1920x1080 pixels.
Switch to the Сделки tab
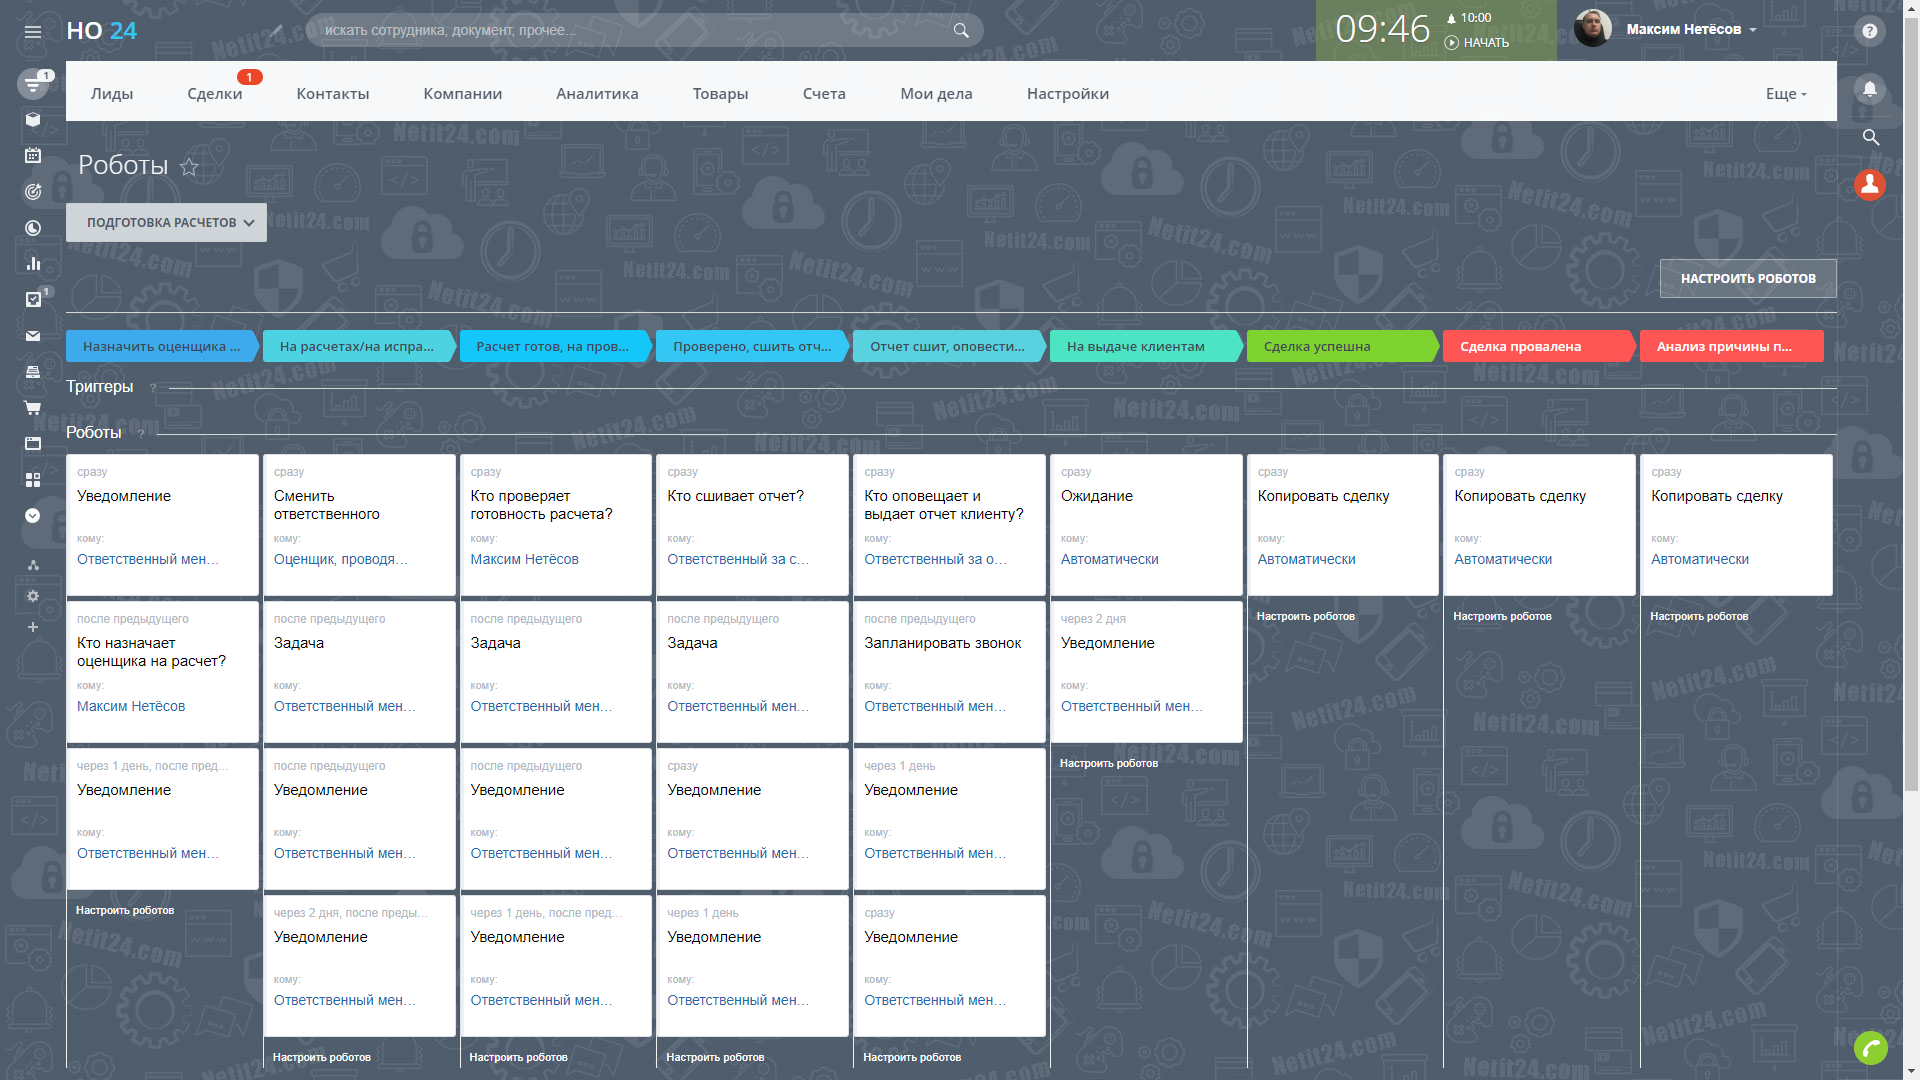214,94
